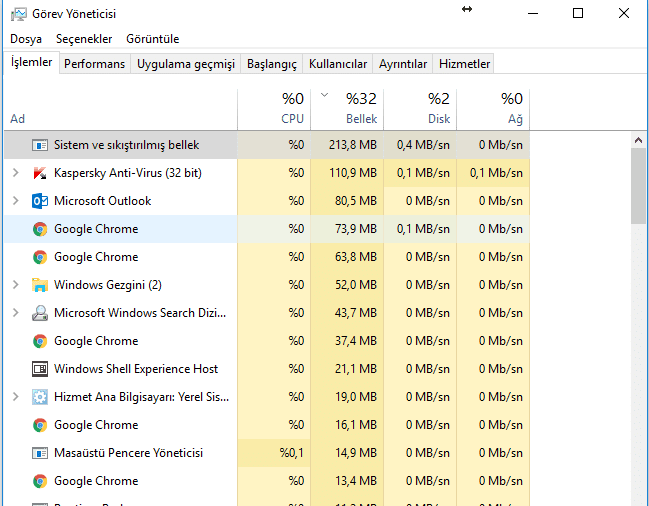Select the Kaspersky Anti-Virus (32 bit) row
Screen dimensions: 649x506
(267, 173)
